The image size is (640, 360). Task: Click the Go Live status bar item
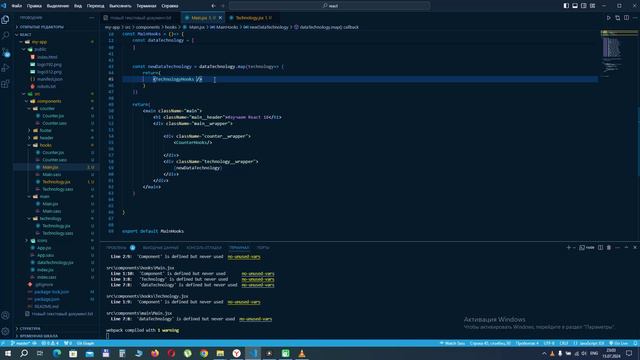point(619,343)
